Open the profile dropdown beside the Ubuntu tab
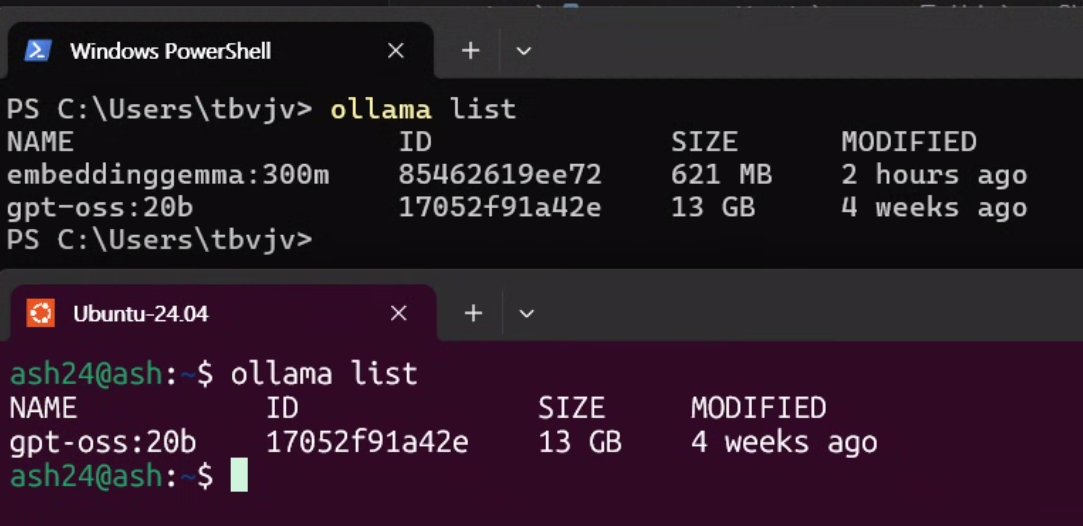The height and width of the screenshot is (526, 1083). click(526, 314)
